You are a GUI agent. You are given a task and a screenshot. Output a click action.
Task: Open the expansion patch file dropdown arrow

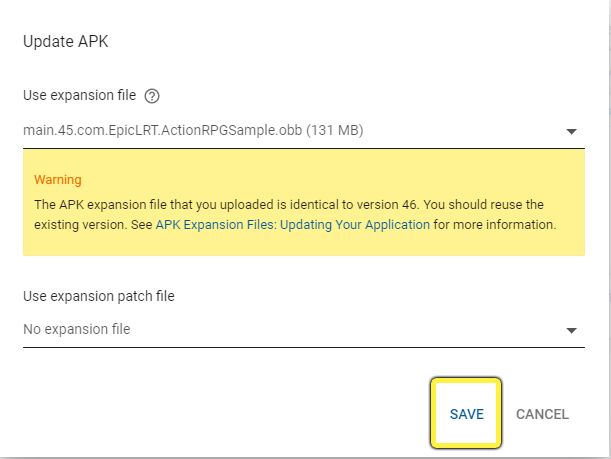click(x=571, y=330)
